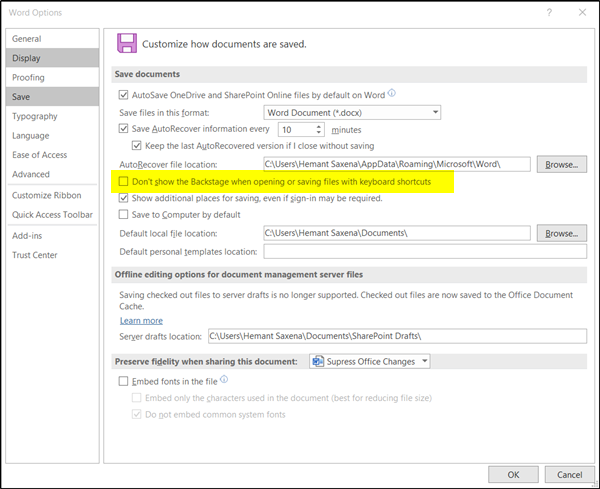Go to Customize Ribbon settings

[46, 195]
